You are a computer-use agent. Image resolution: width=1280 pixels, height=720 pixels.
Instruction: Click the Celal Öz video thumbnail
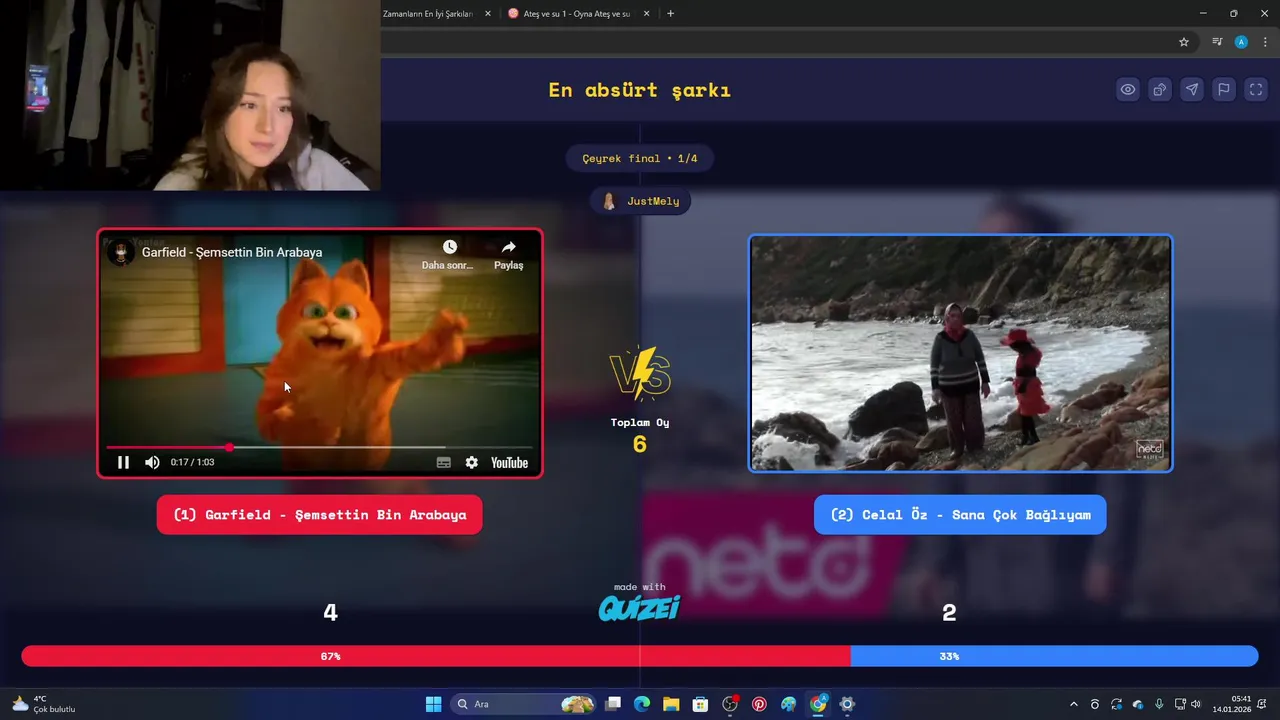[960, 353]
